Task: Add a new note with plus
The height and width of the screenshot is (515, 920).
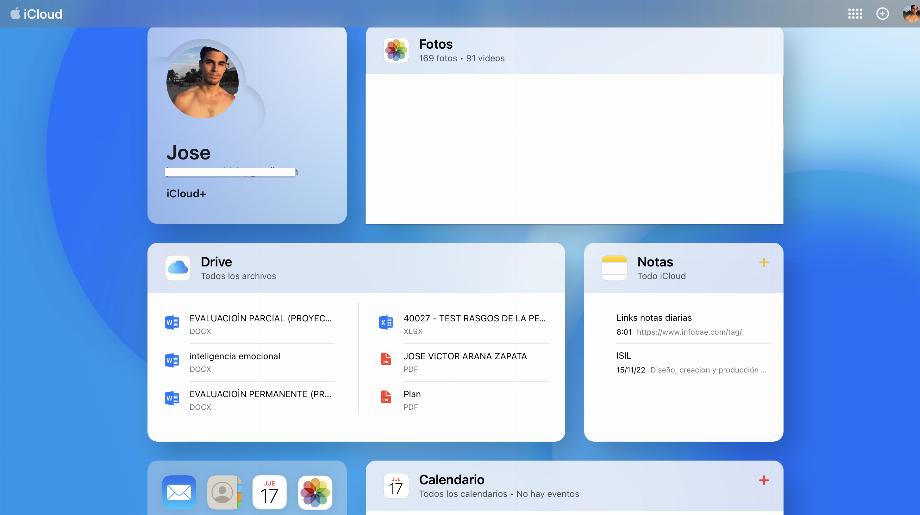Action: 763,262
